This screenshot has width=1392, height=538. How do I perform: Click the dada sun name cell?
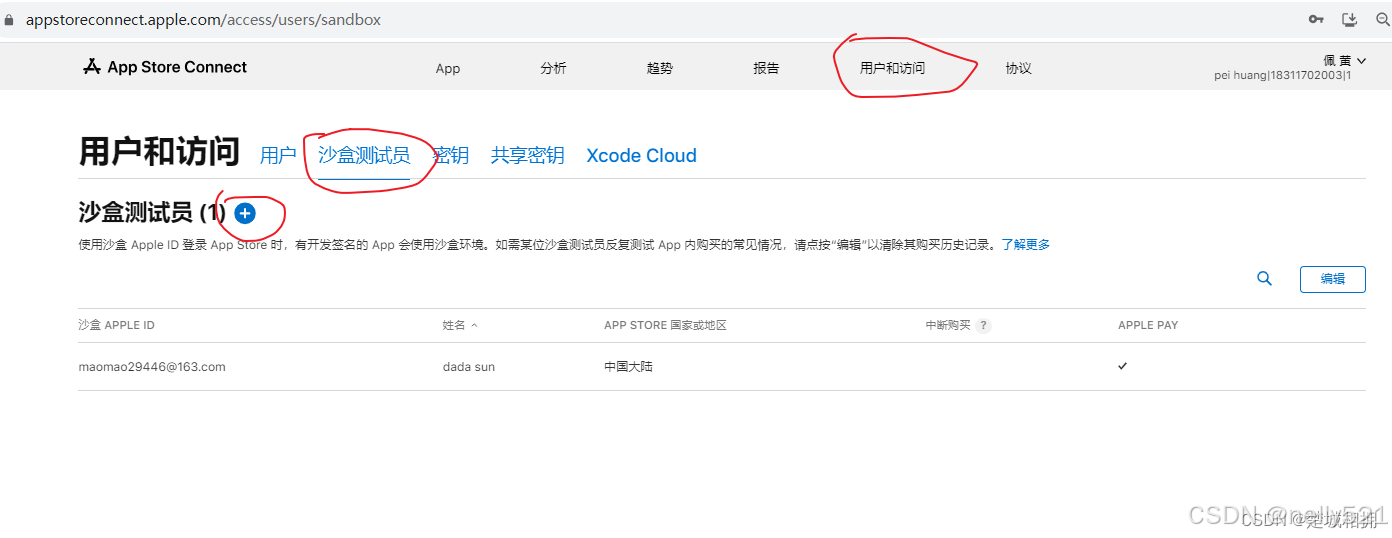pyautogui.click(x=469, y=367)
